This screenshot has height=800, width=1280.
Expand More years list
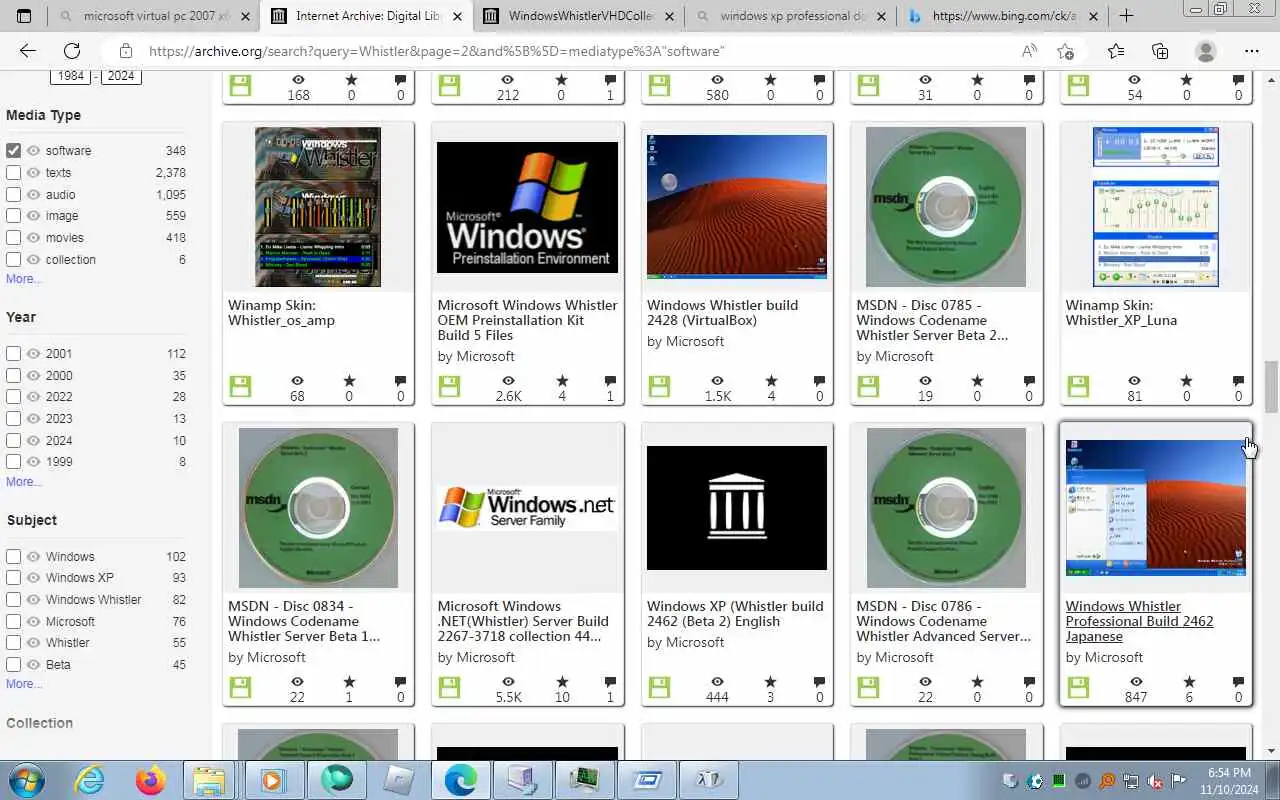tap(24, 482)
